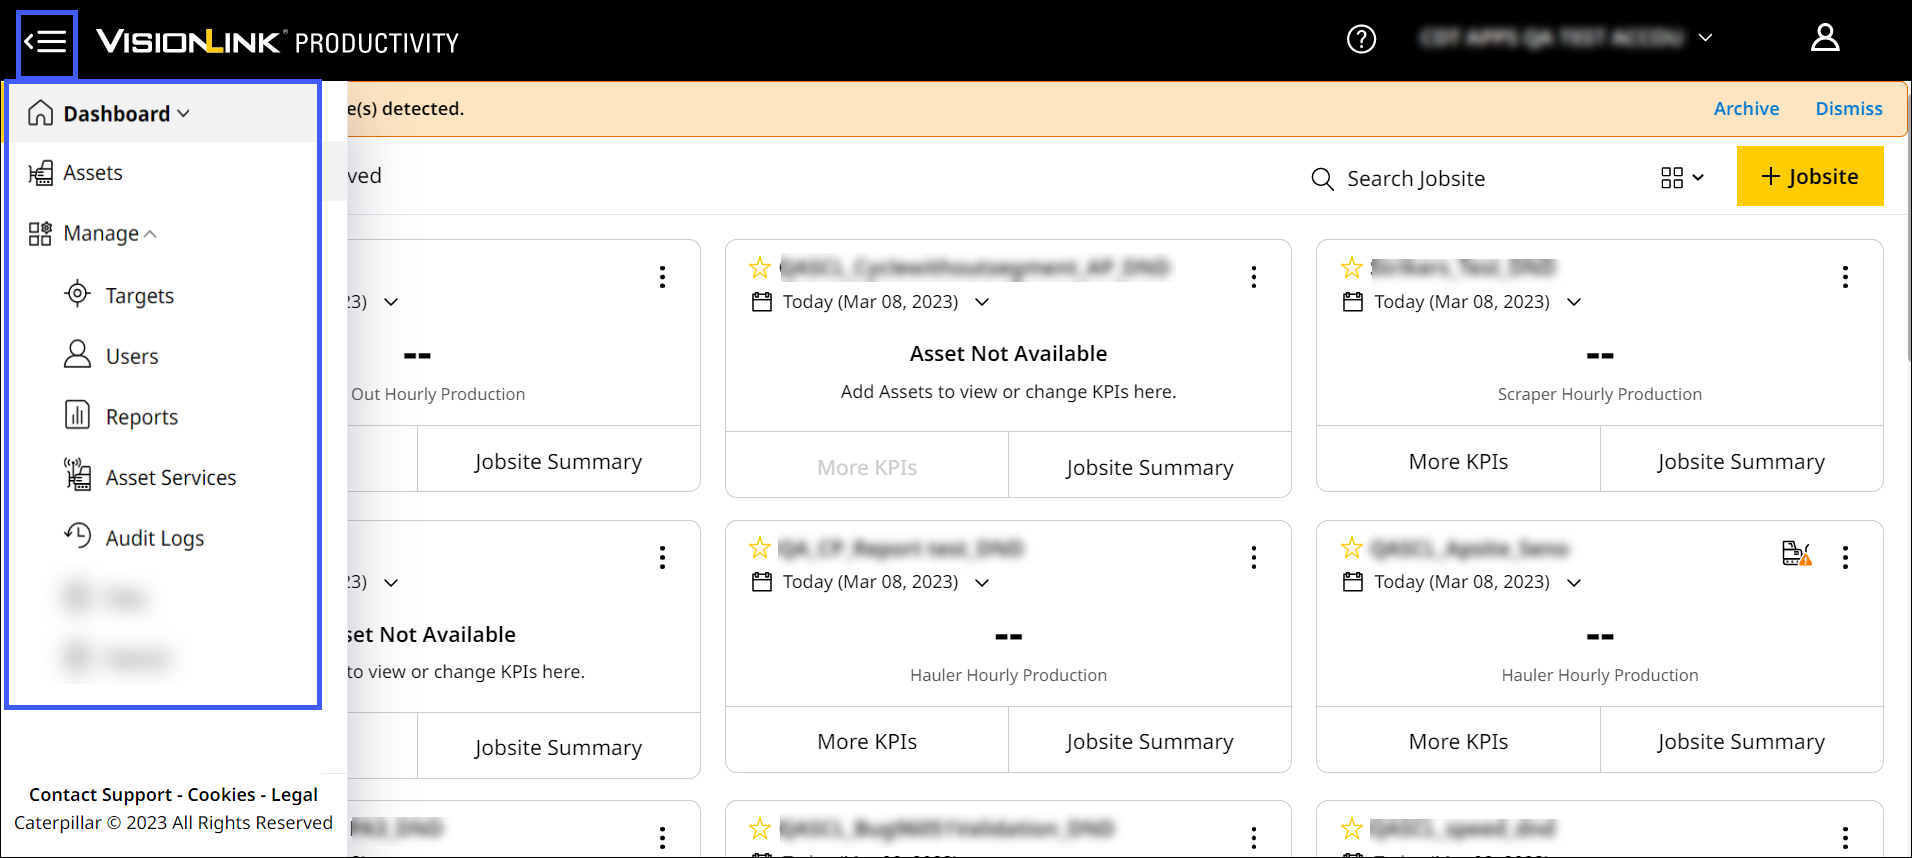Dismiss the notification banner
This screenshot has height=858, width=1912.
point(1848,109)
